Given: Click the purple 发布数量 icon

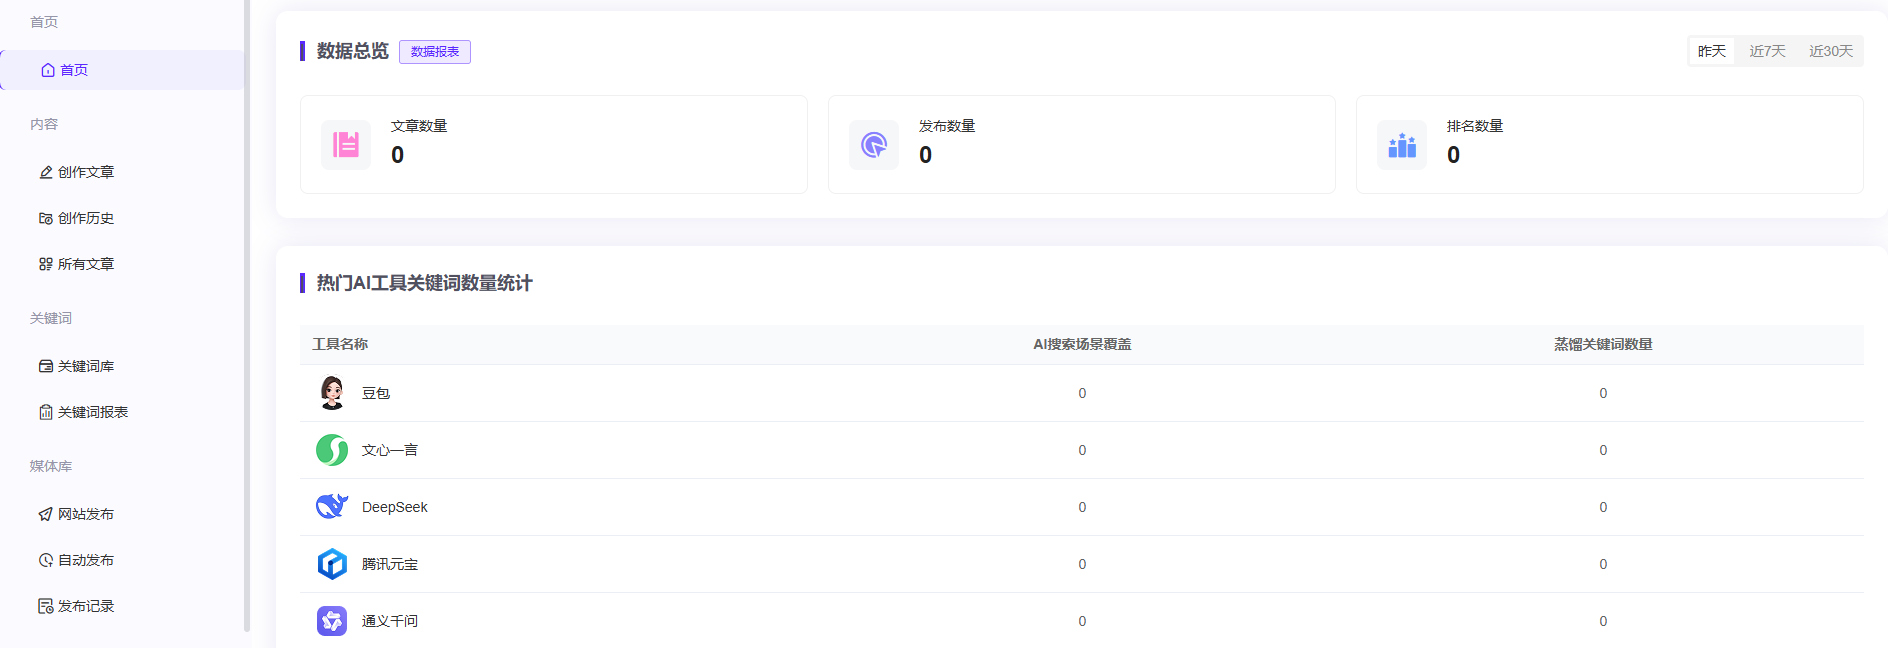Looking at the screenshot, I should pyautogui.click(x=874, y=145).
